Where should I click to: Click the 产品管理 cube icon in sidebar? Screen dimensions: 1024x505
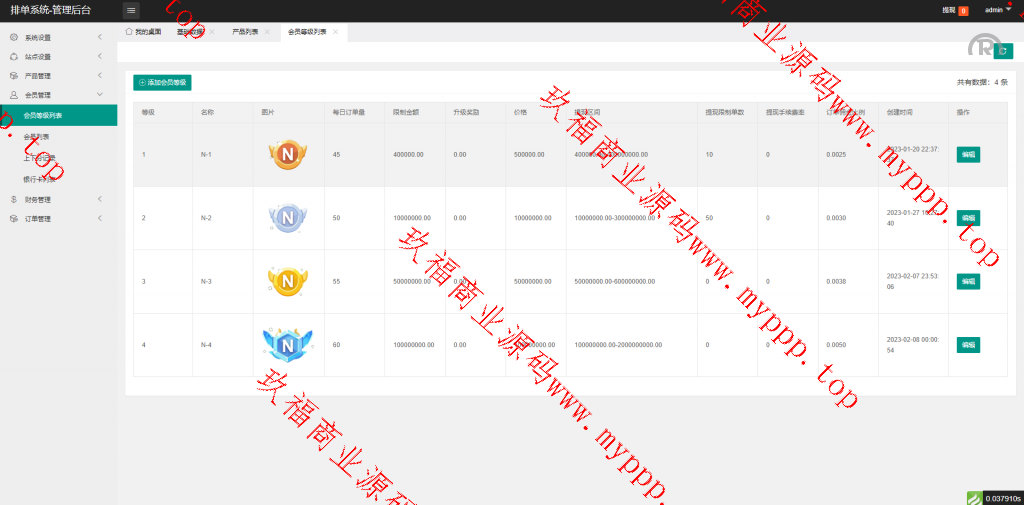[14, 76]
